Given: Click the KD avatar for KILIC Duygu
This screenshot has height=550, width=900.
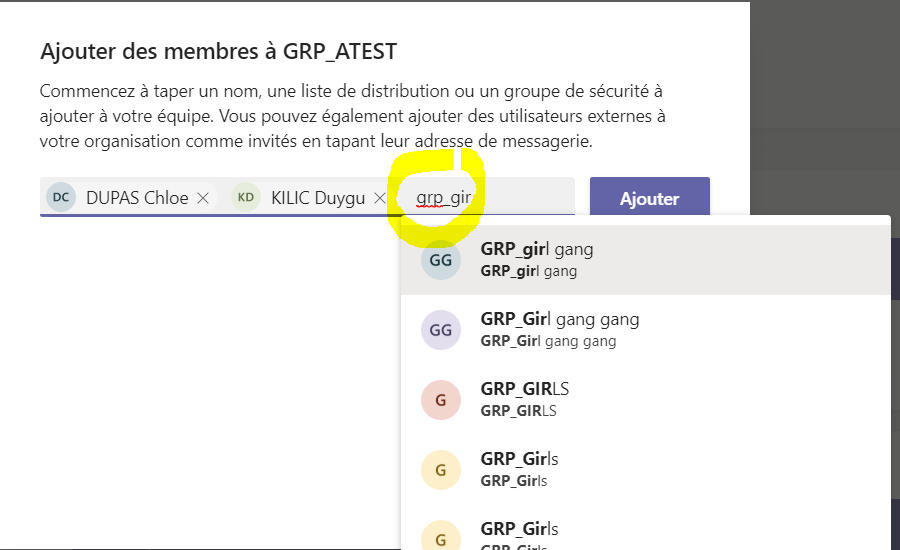Looking at the screenshot, I should coord(246,197).
